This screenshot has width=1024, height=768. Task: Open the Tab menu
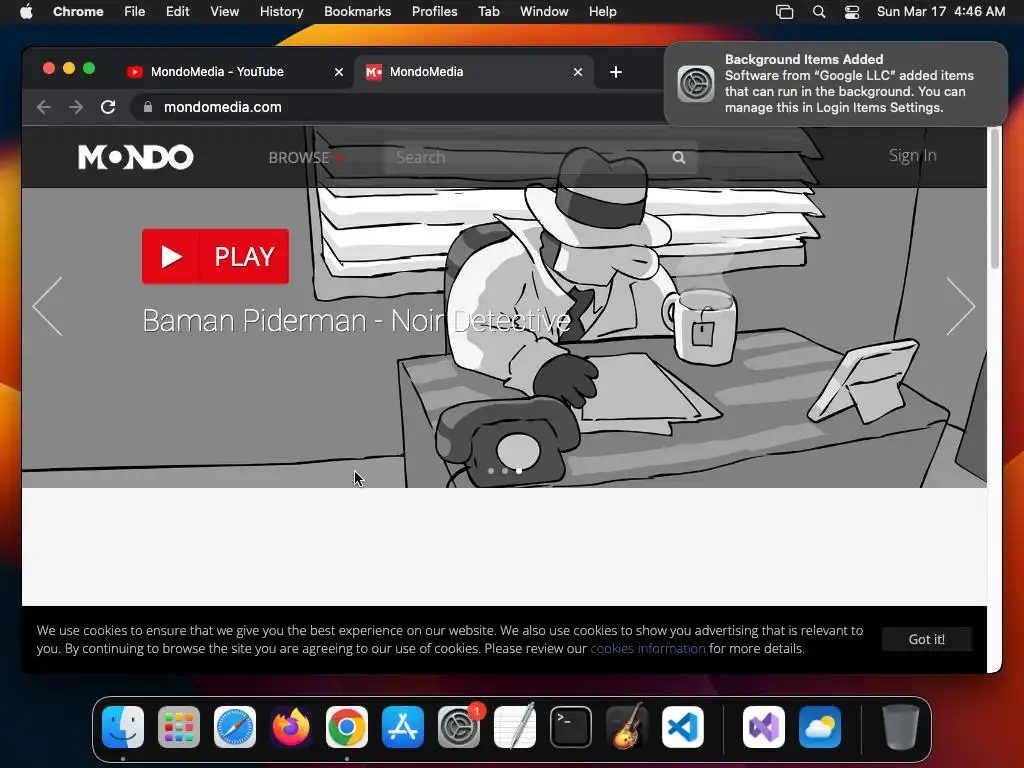(488, 12)
